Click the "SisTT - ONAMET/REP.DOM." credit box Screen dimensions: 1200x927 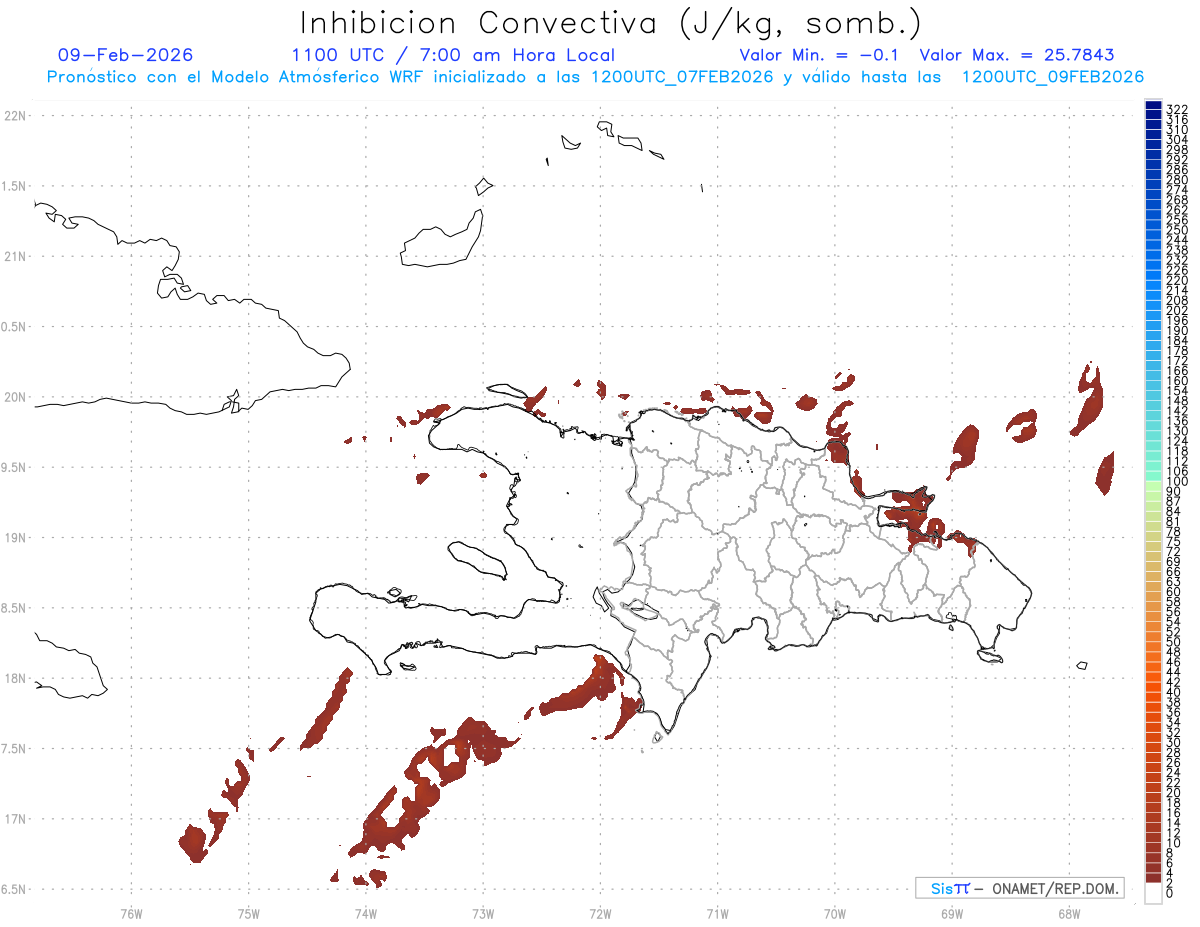coord(1019,888)
